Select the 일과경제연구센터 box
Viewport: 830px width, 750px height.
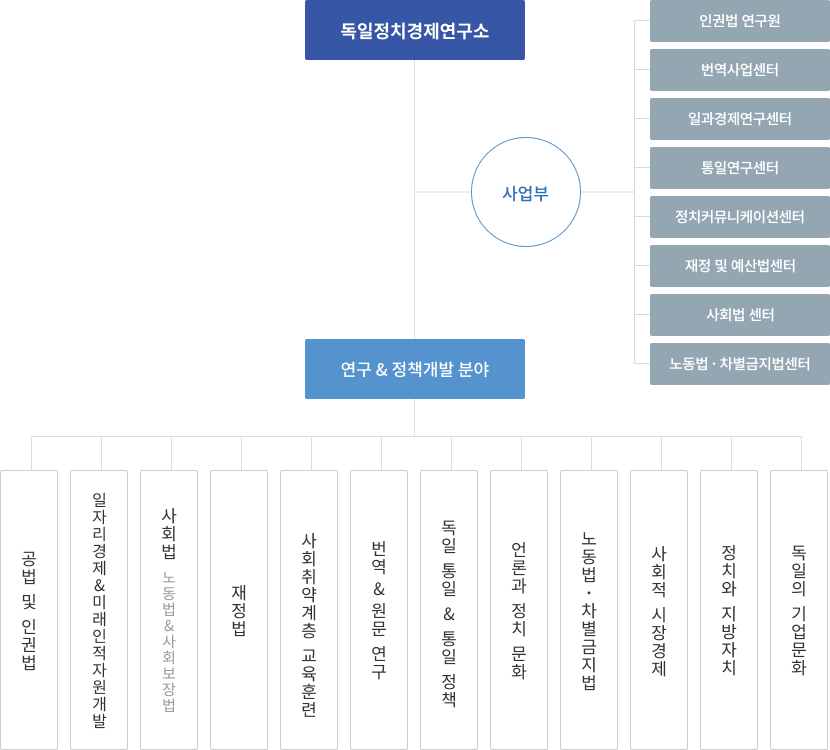[739, 119]
